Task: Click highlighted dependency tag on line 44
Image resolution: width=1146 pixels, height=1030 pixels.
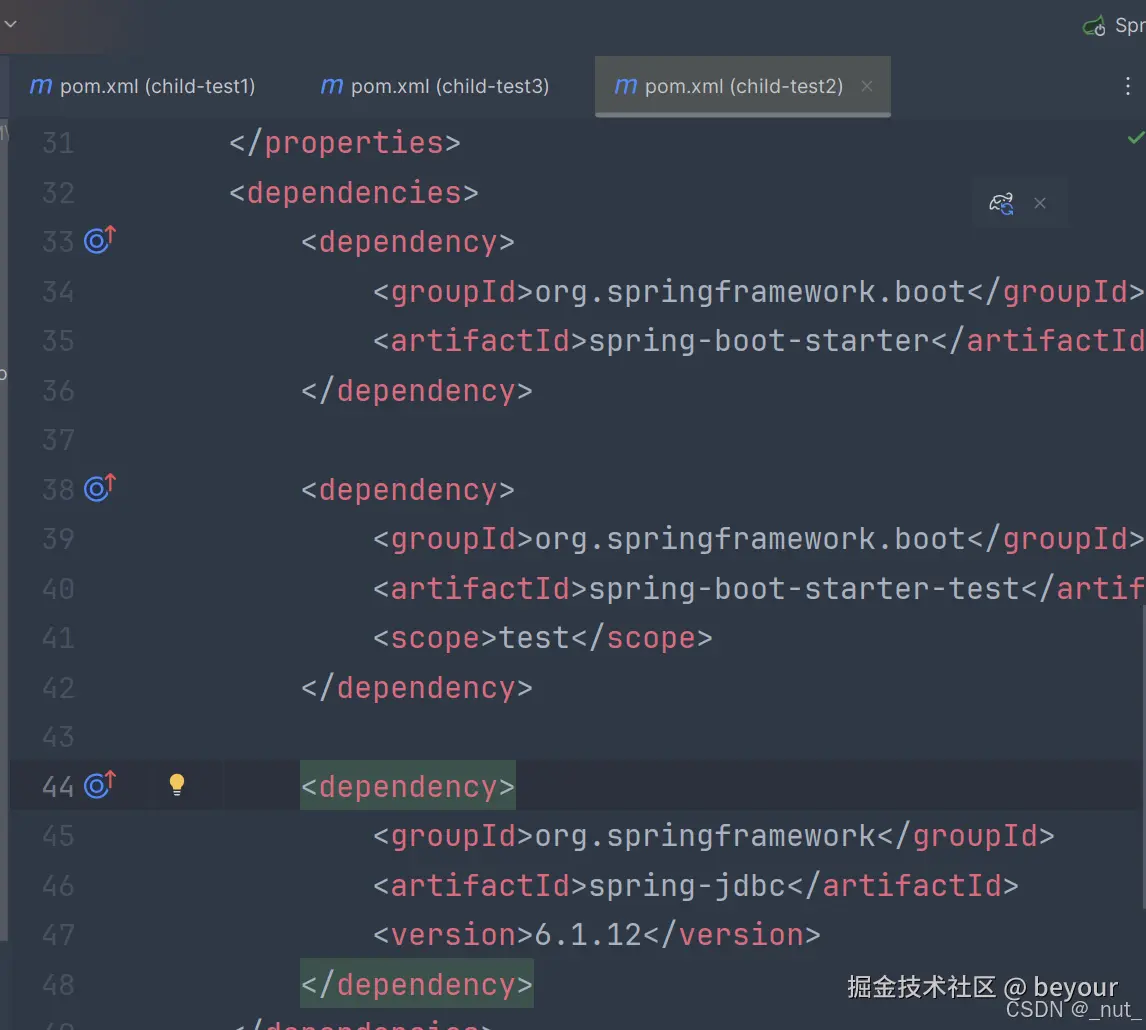Action: point(408,786)
